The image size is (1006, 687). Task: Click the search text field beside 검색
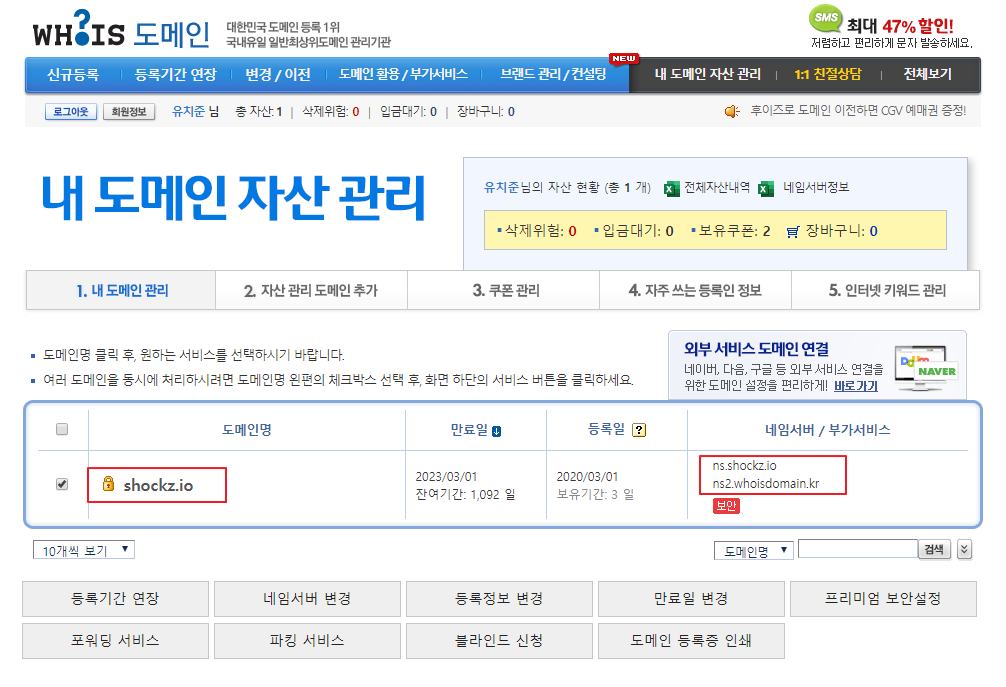pos(857,549)
